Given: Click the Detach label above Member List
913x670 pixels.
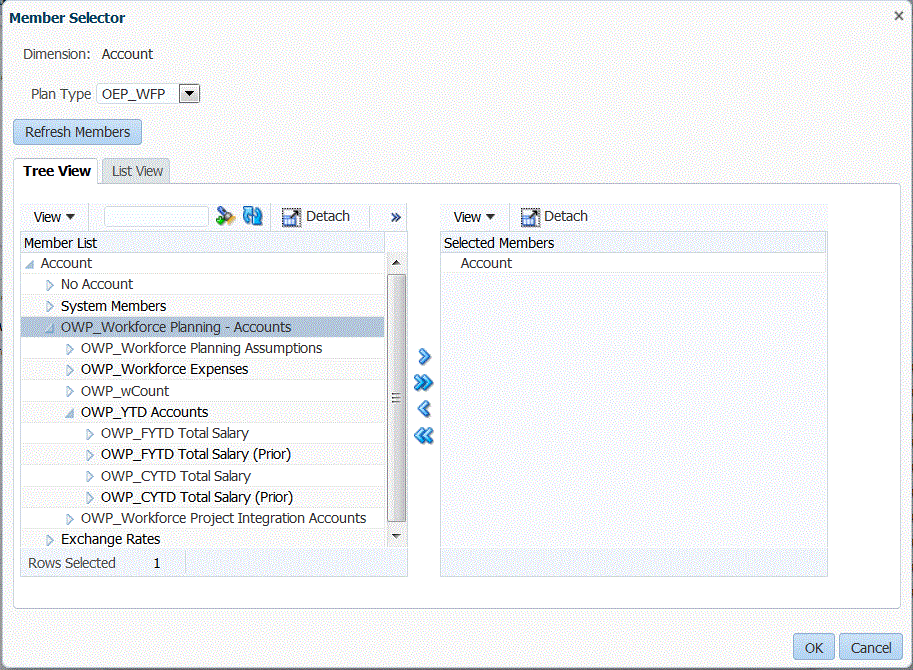Looking at the screenshot, I should (328, 216).
